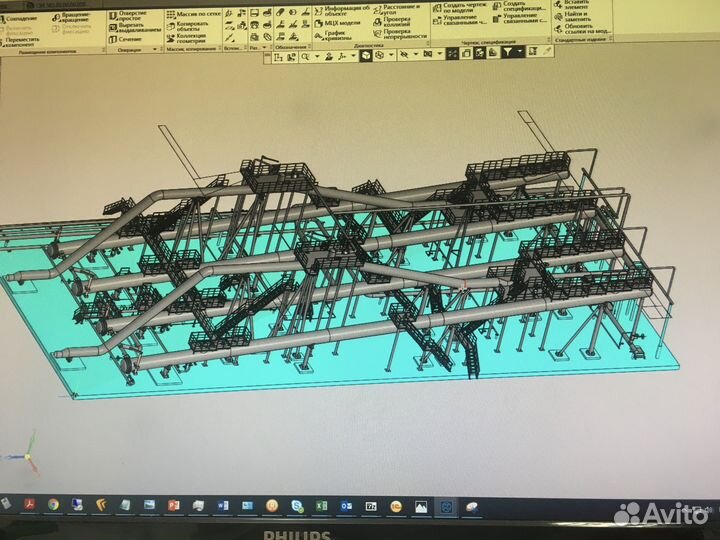Open zoom options dropdown arrow
720x540 pixels.
[x=316, y=56]
